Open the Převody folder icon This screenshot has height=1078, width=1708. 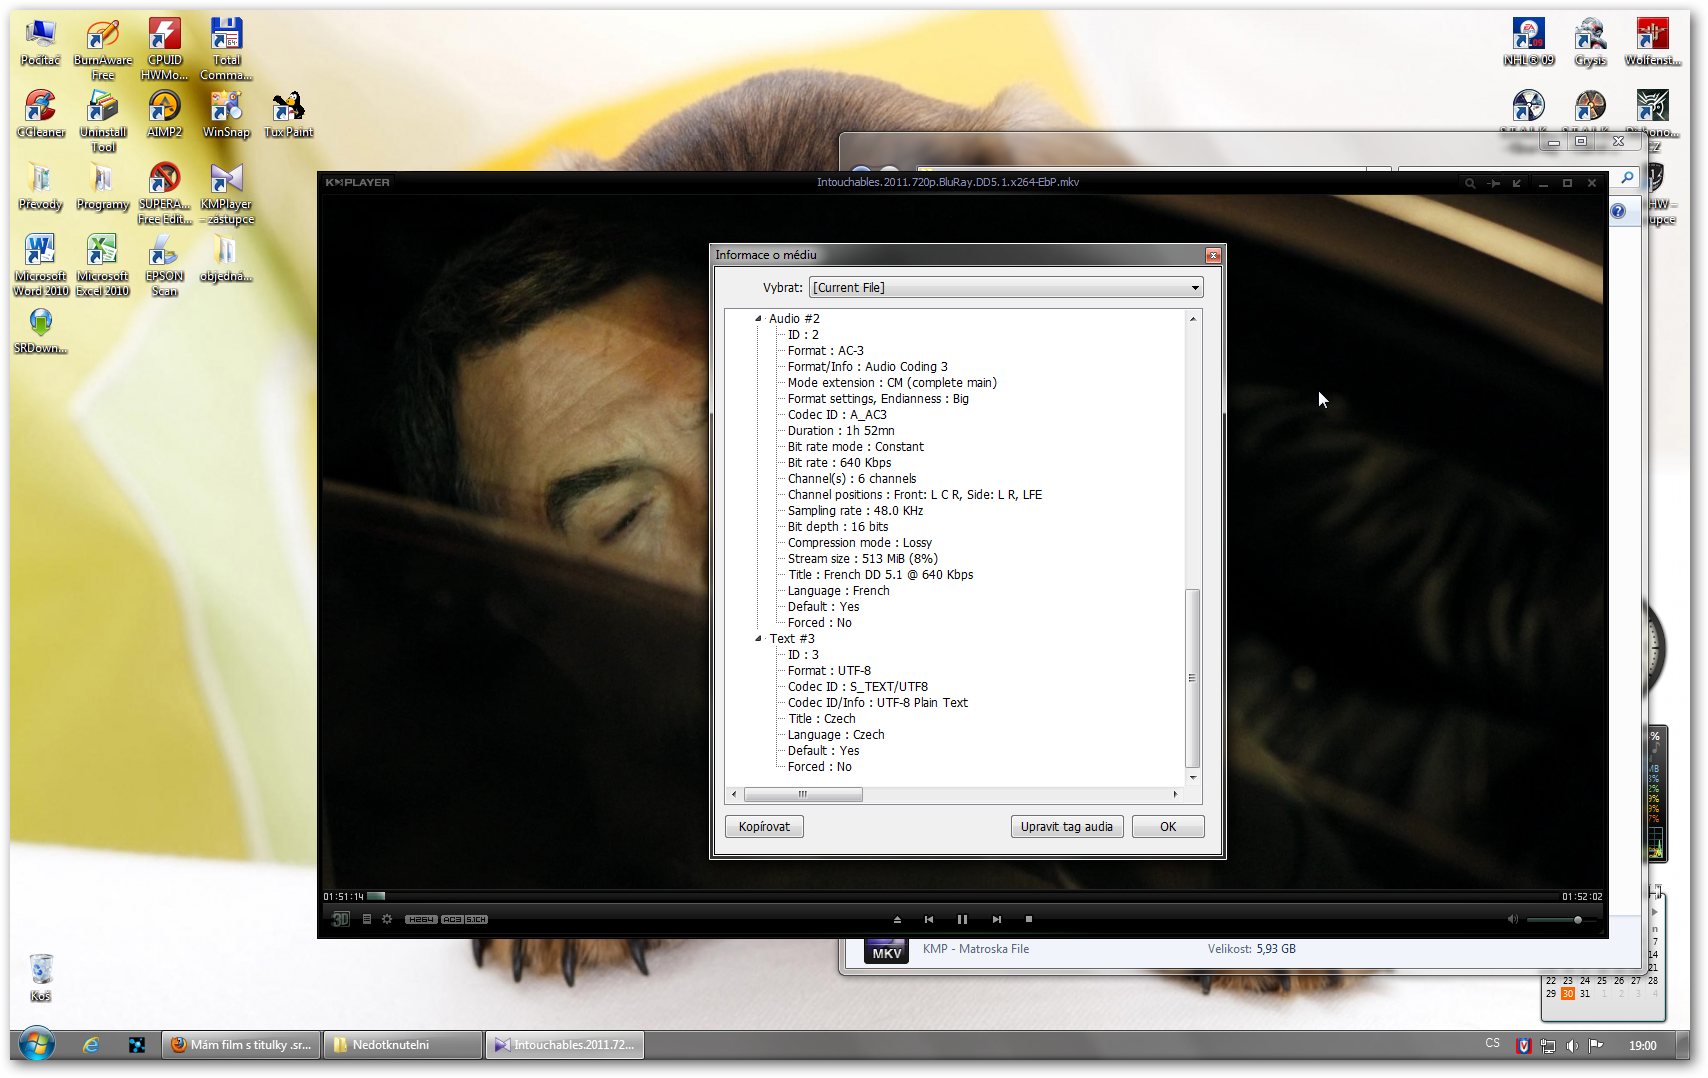coord(41,186)
